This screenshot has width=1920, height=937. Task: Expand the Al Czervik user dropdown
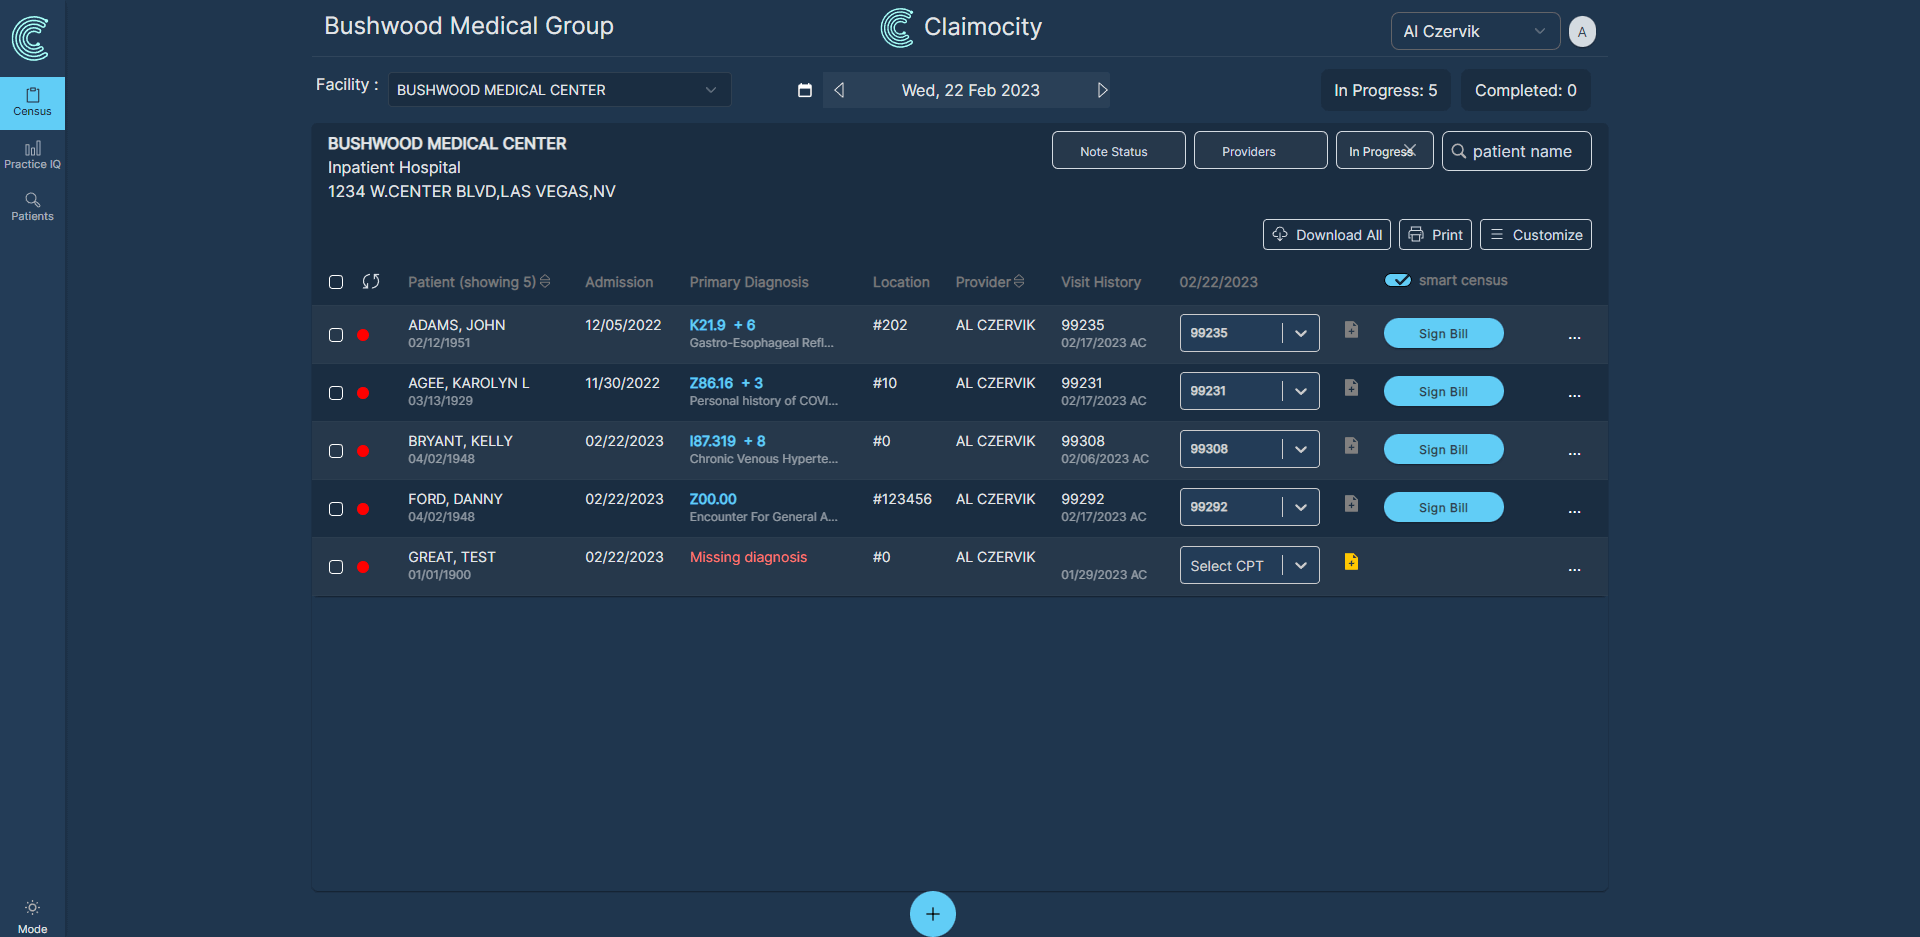click(x=1475, y=31)
